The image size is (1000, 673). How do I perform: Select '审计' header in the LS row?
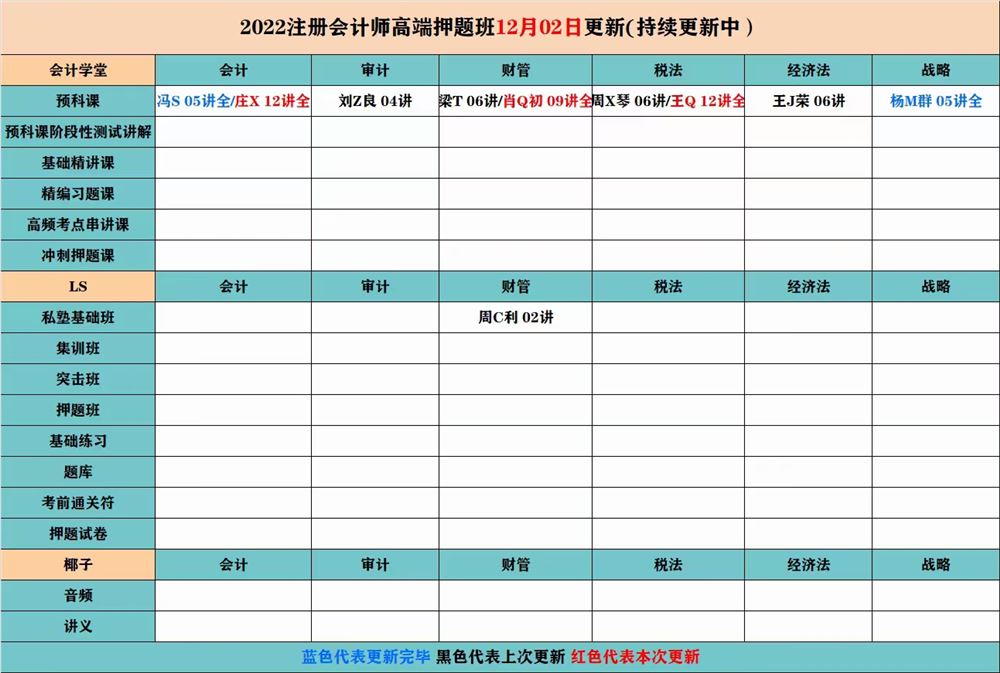pos(375,286)
